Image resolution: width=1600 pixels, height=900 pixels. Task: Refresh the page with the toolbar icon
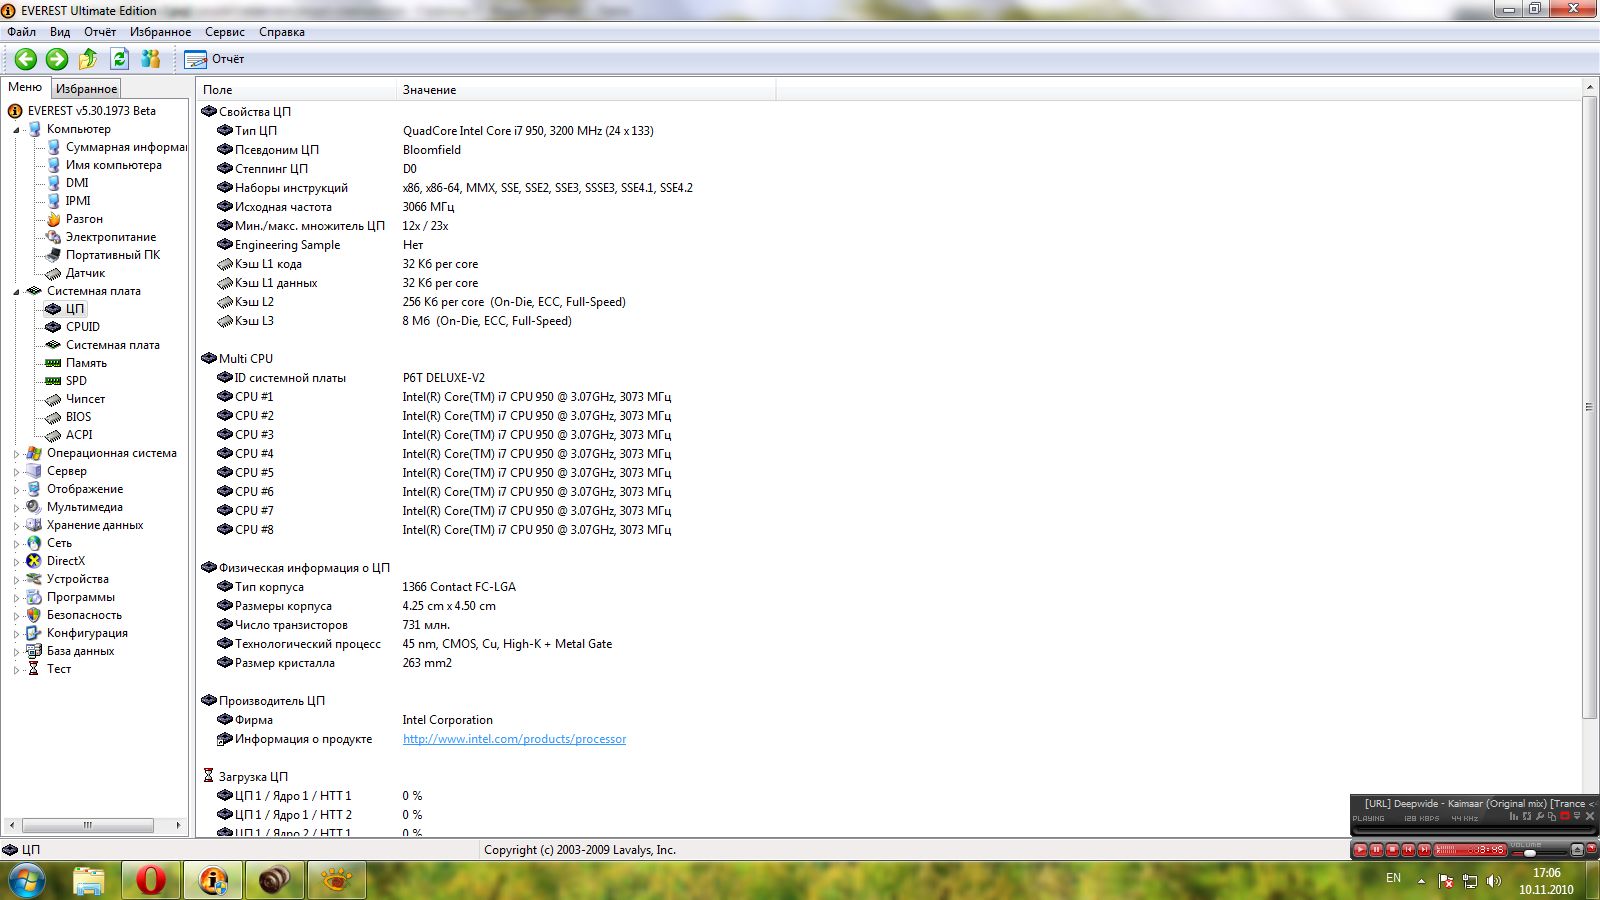point(120,59)
